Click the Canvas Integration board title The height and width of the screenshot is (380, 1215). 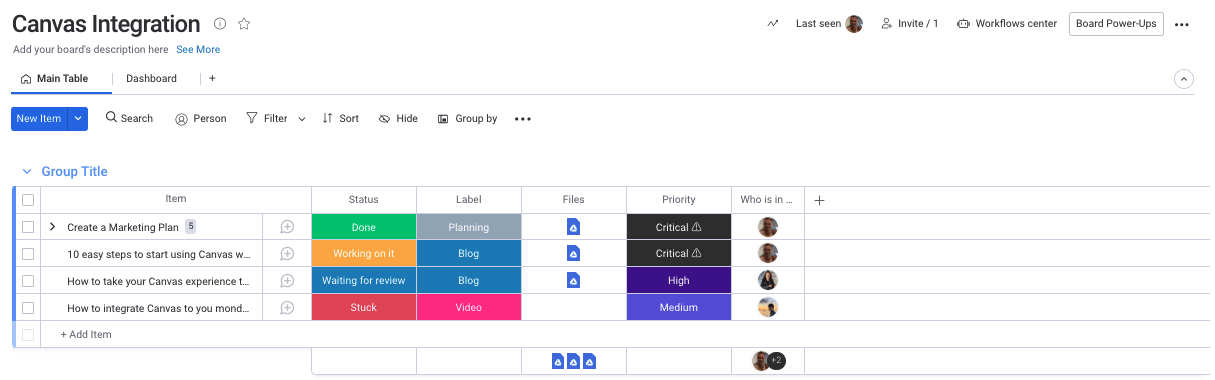point(106,24)
